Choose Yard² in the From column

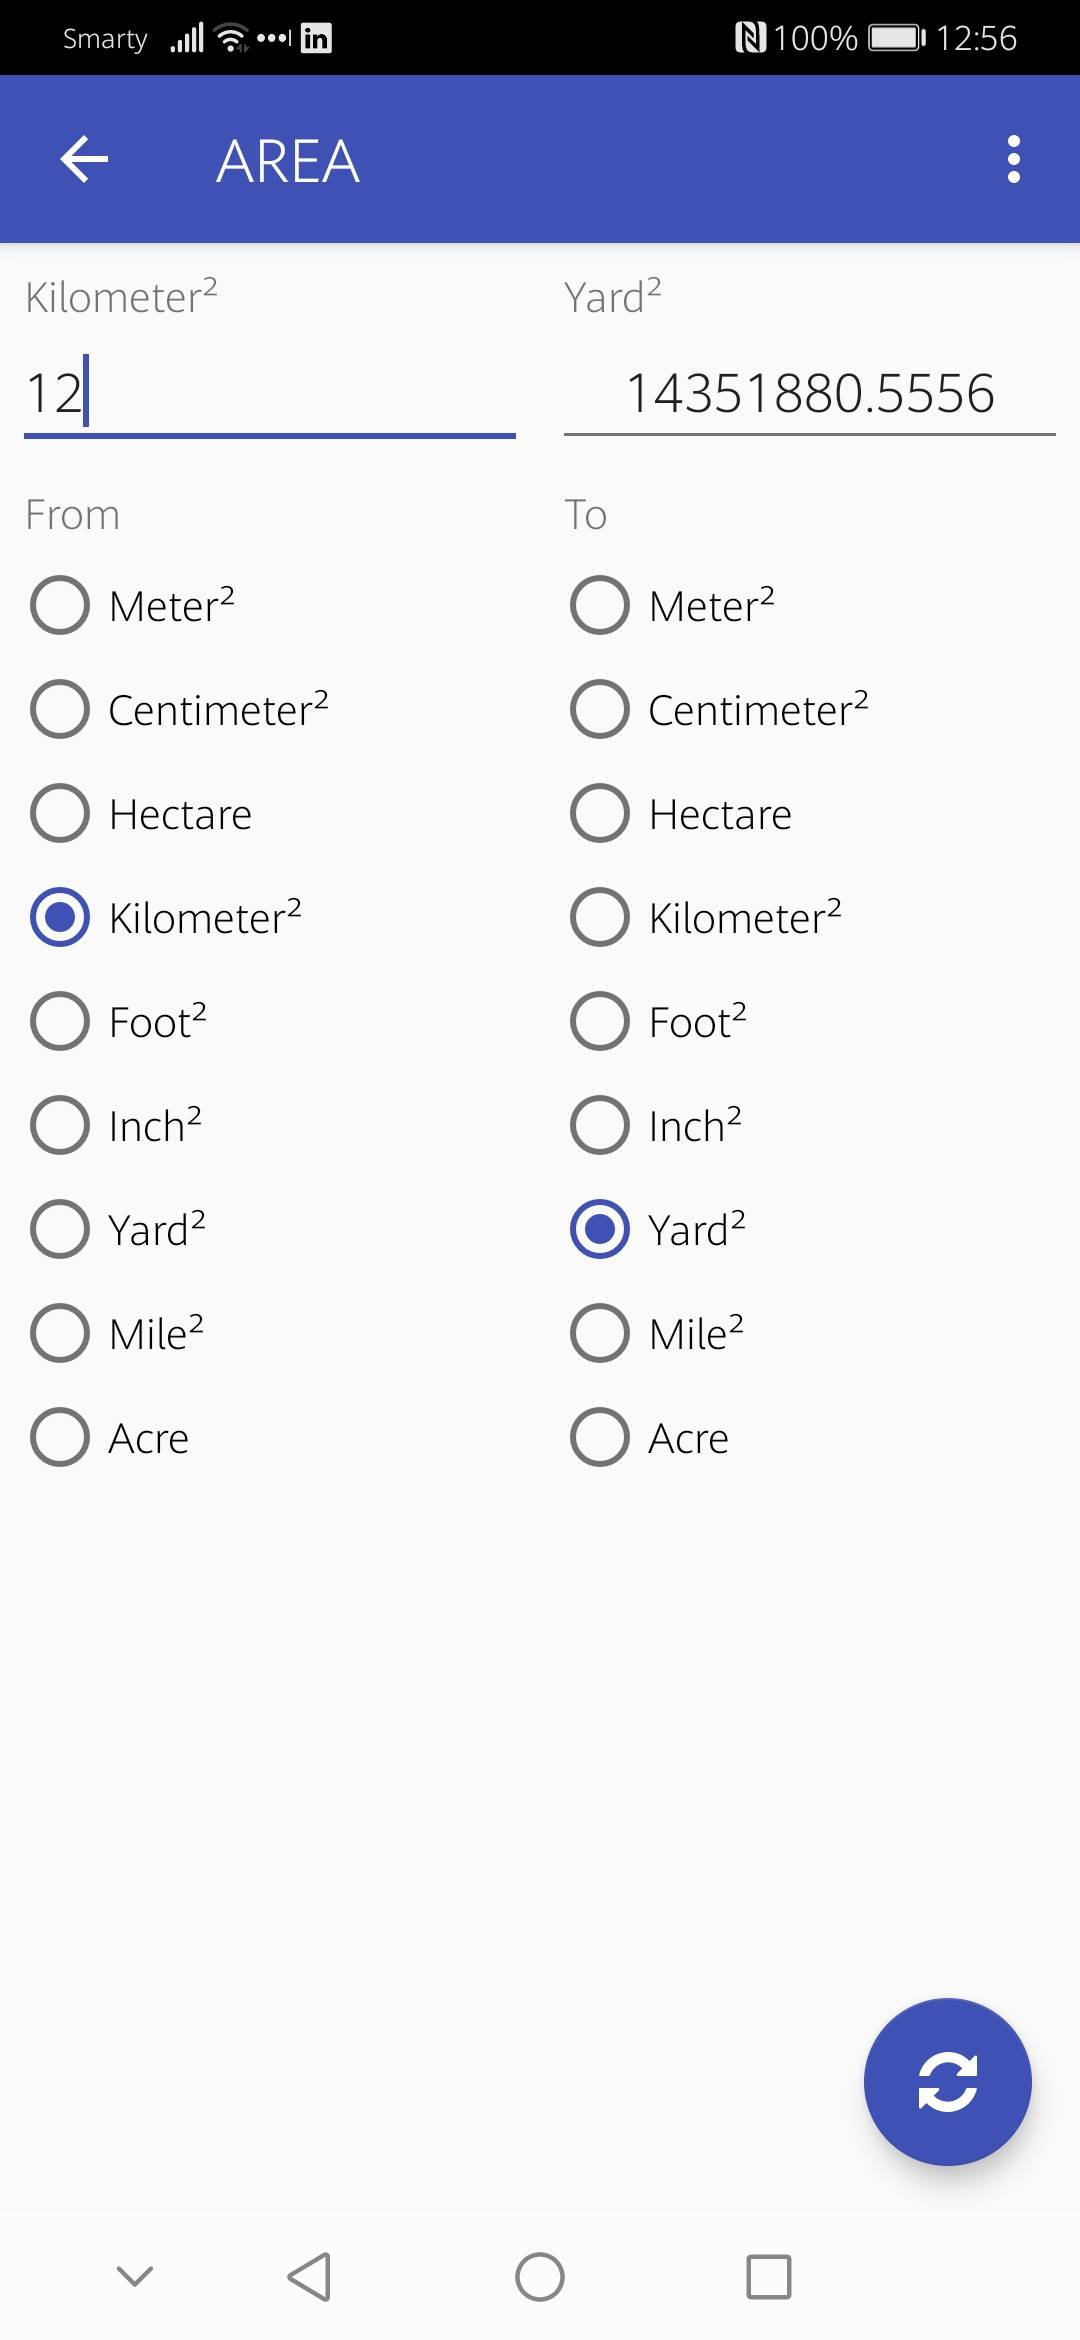point(61,1229)
